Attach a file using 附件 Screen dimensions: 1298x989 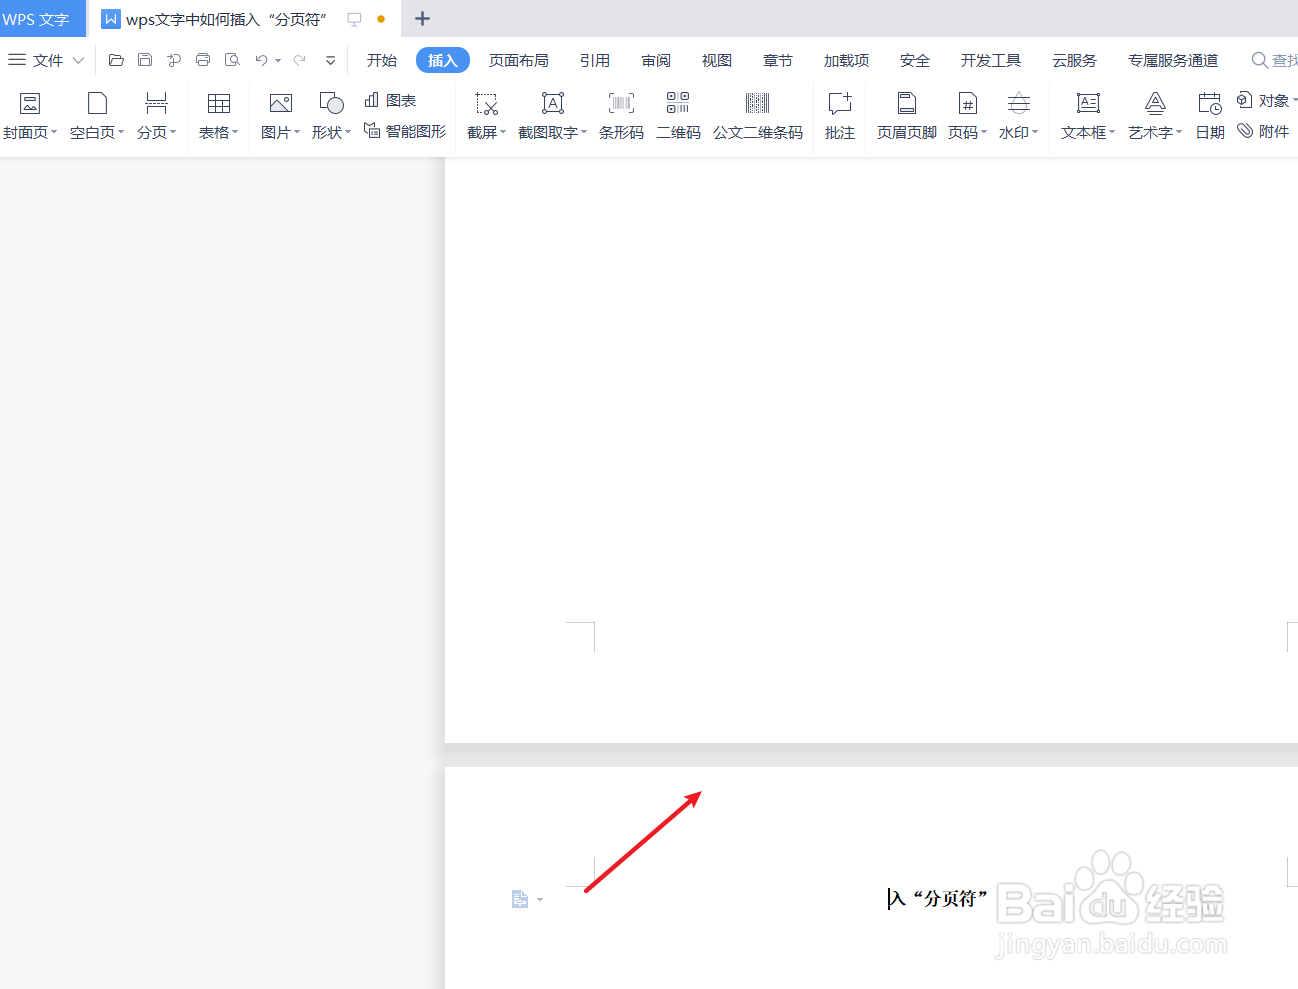[x=1263, y=131]
